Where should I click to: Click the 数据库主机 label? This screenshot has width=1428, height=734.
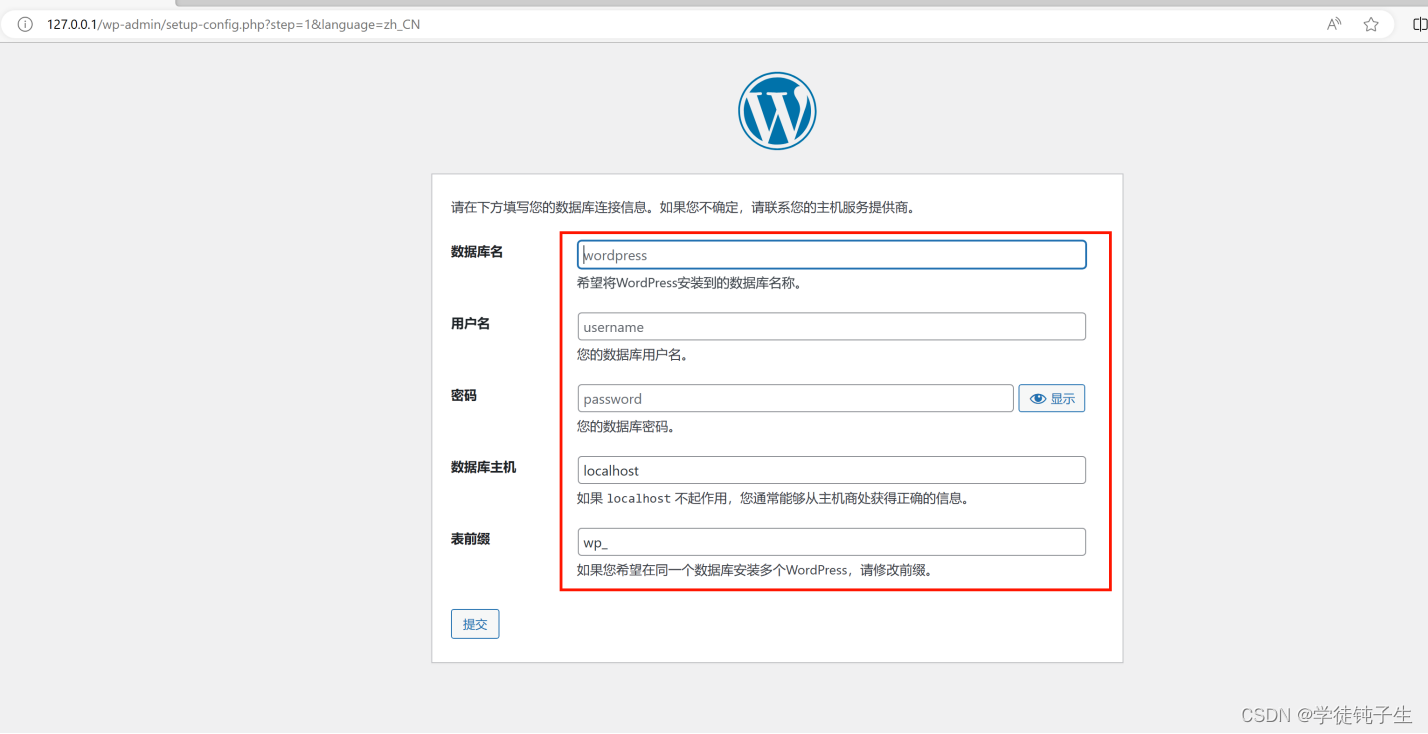point(484,467)
